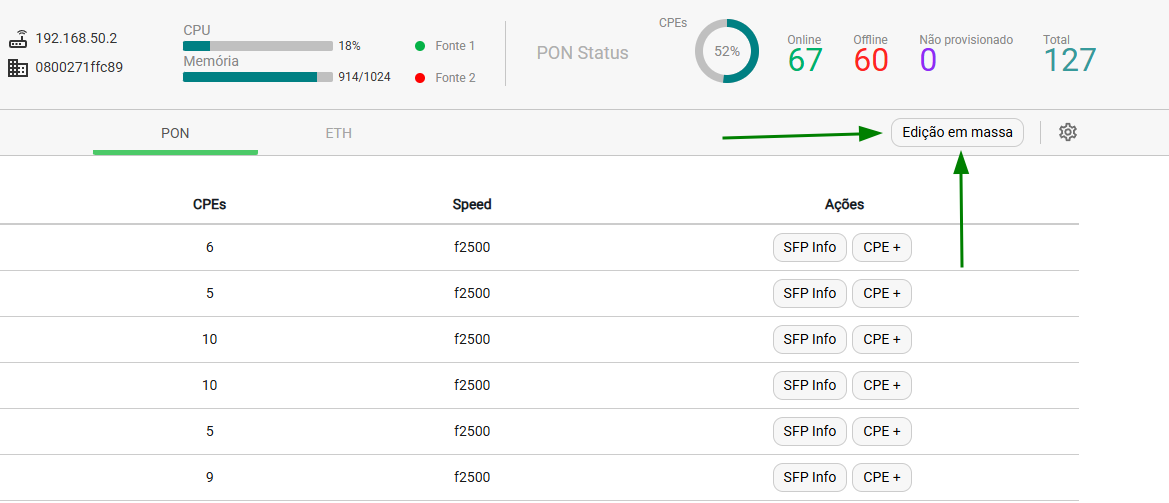This screenshot has width=1169, height=503.
Task: Click the Online count 67
Action: 805,60
